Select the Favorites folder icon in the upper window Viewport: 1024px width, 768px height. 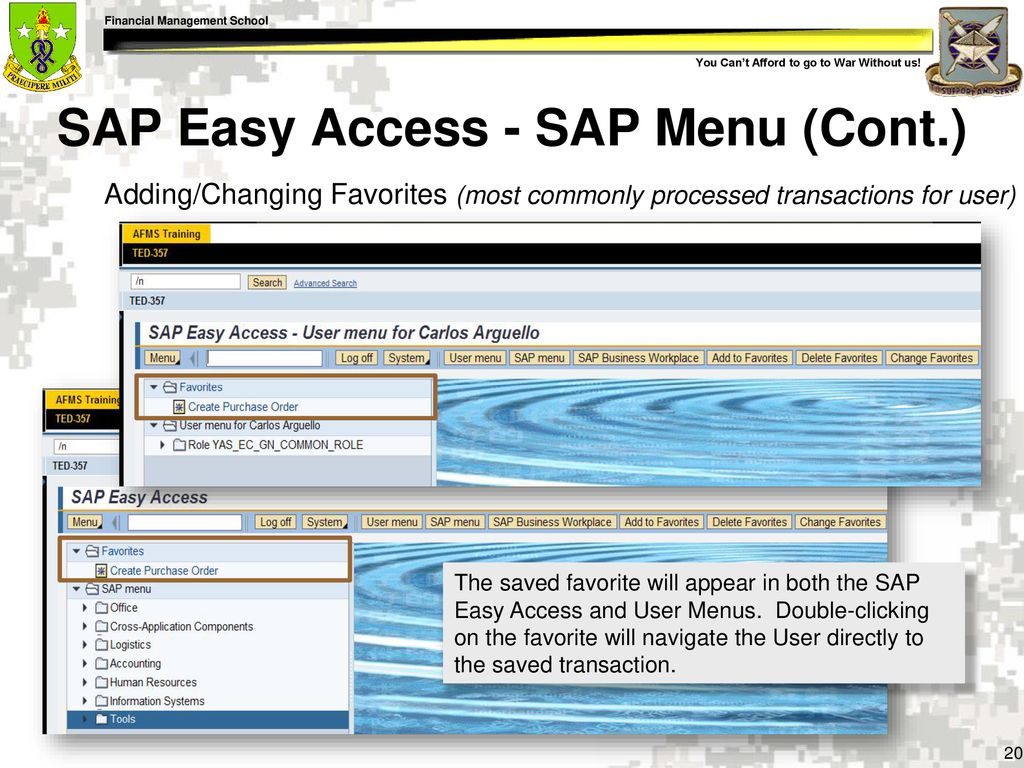(170, 387)
